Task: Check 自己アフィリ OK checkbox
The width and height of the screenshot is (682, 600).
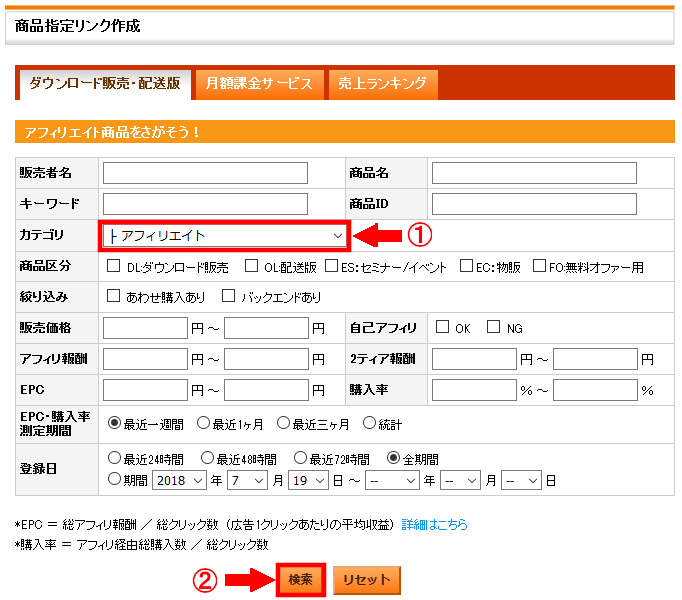Action: click(442, 326)
